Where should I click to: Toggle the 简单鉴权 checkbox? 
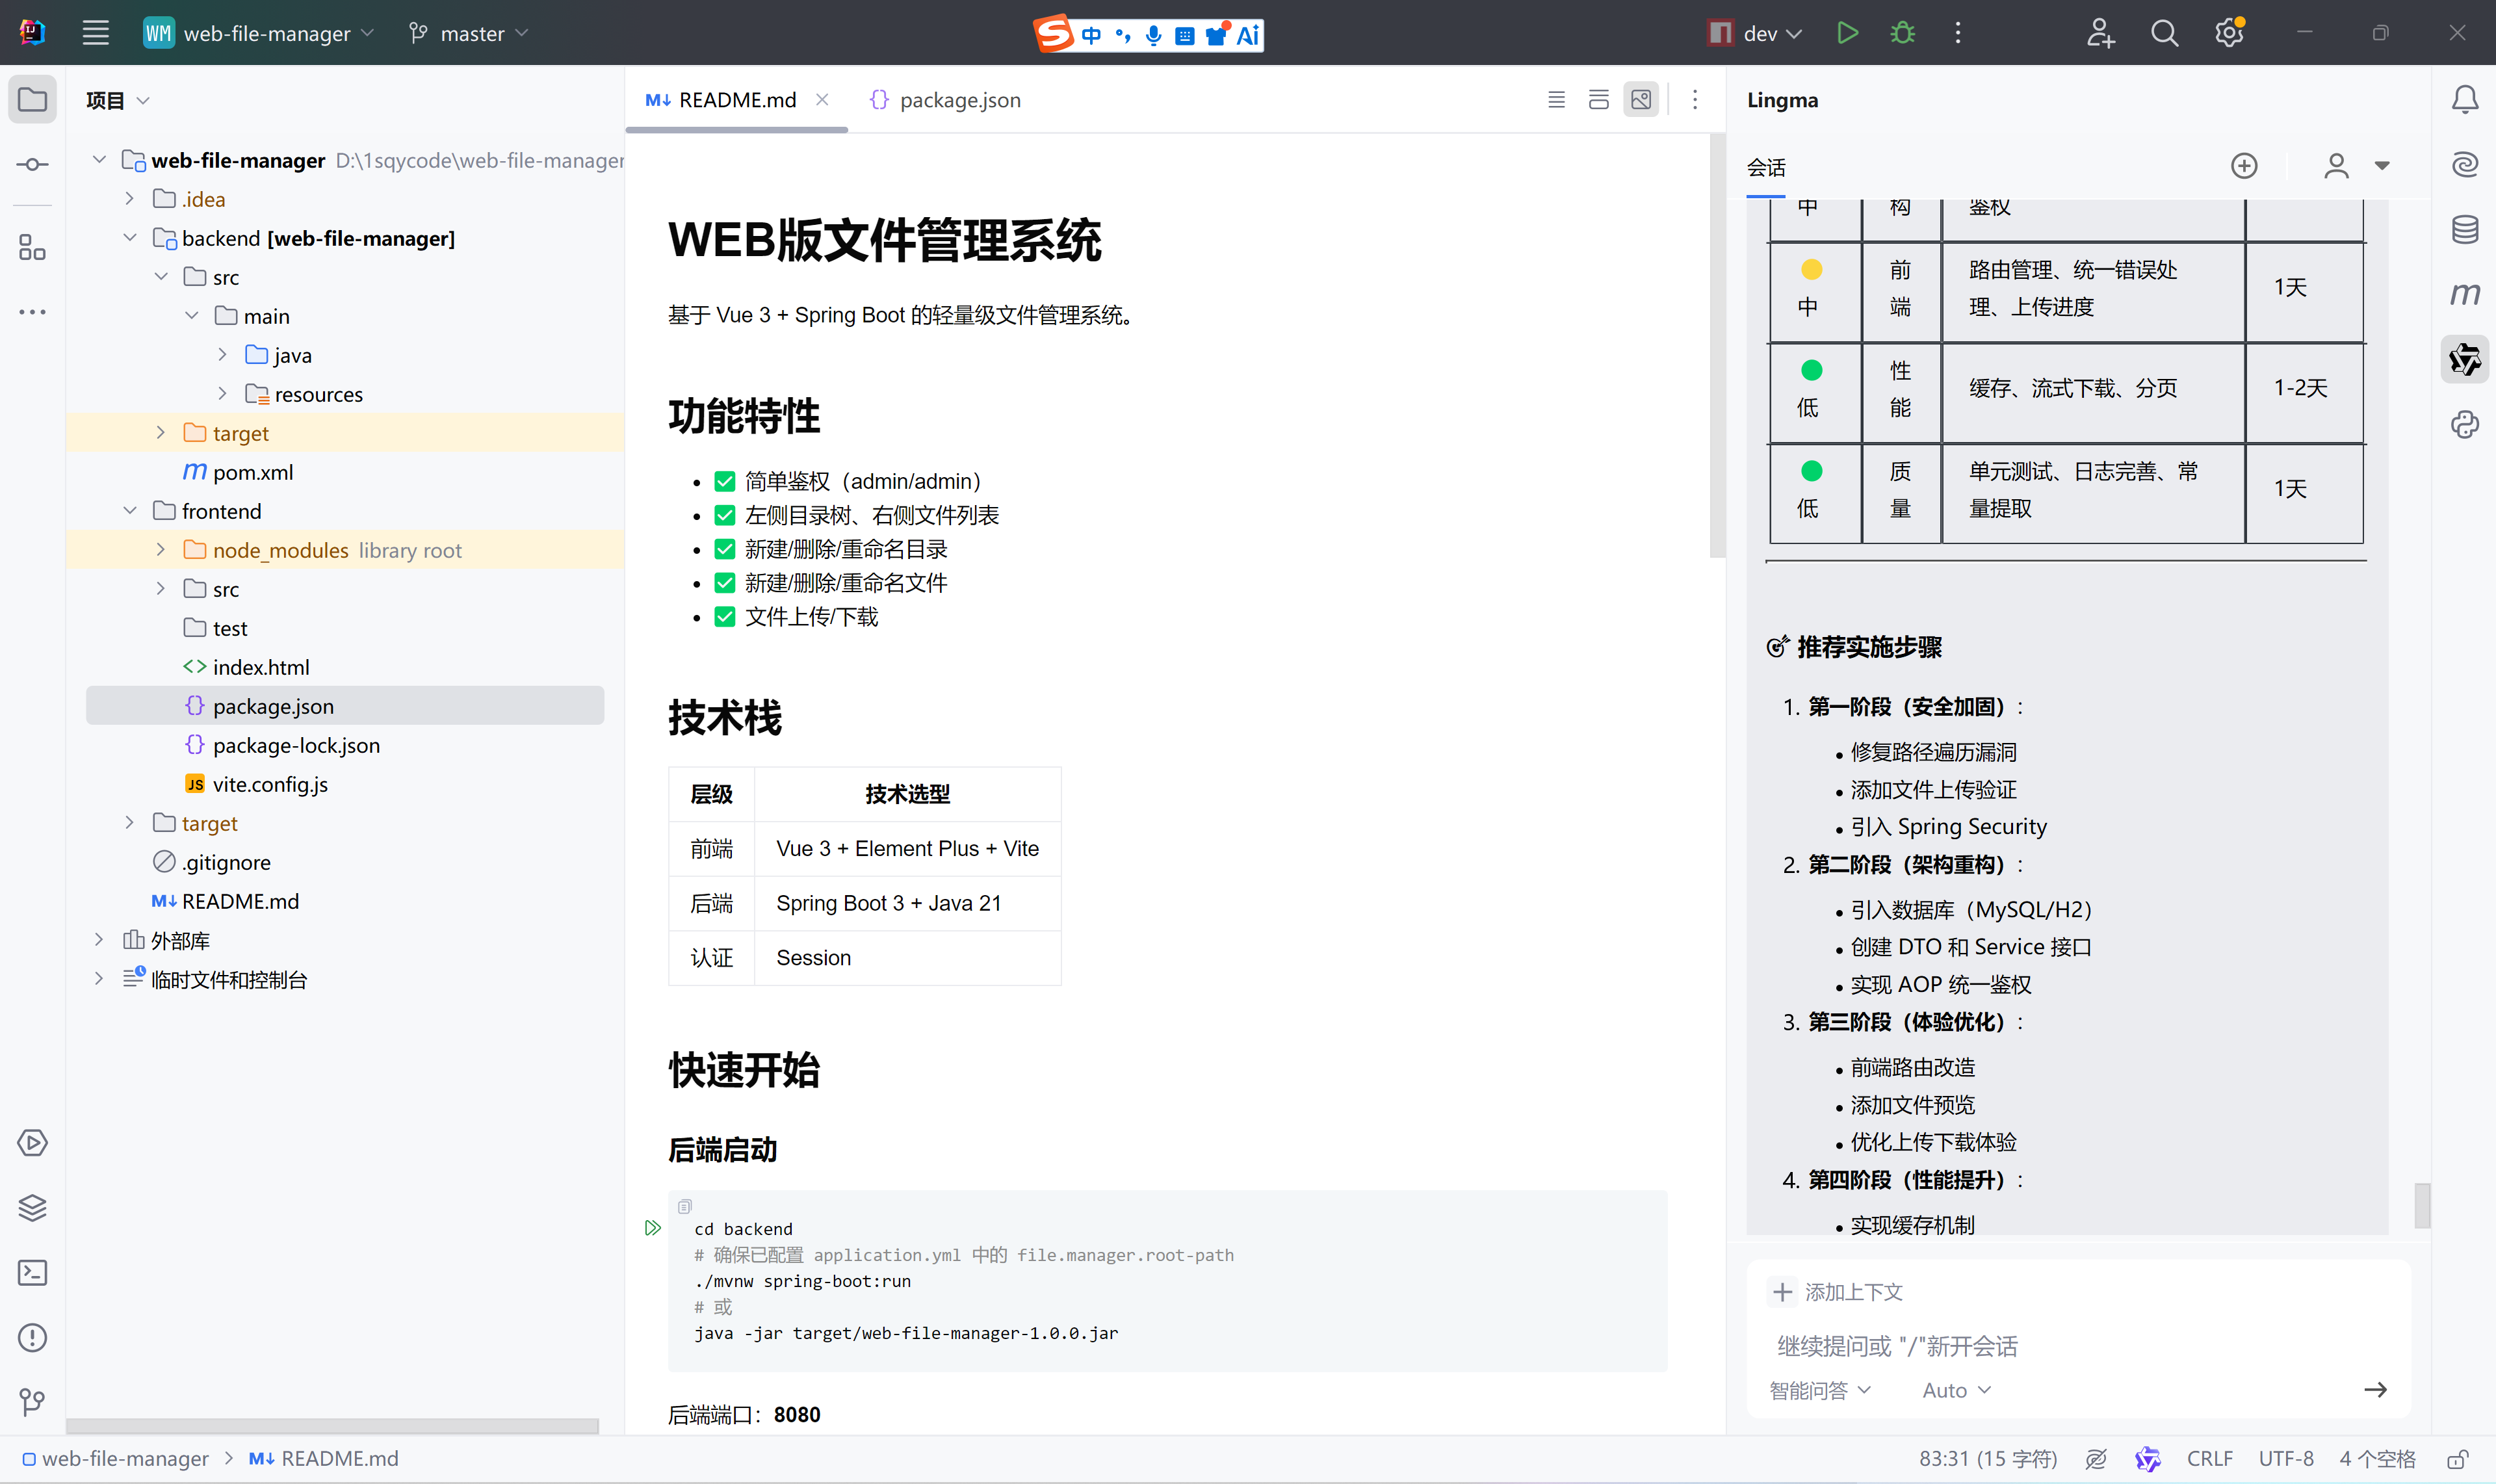pyautogui.click(x=725, y=481)
